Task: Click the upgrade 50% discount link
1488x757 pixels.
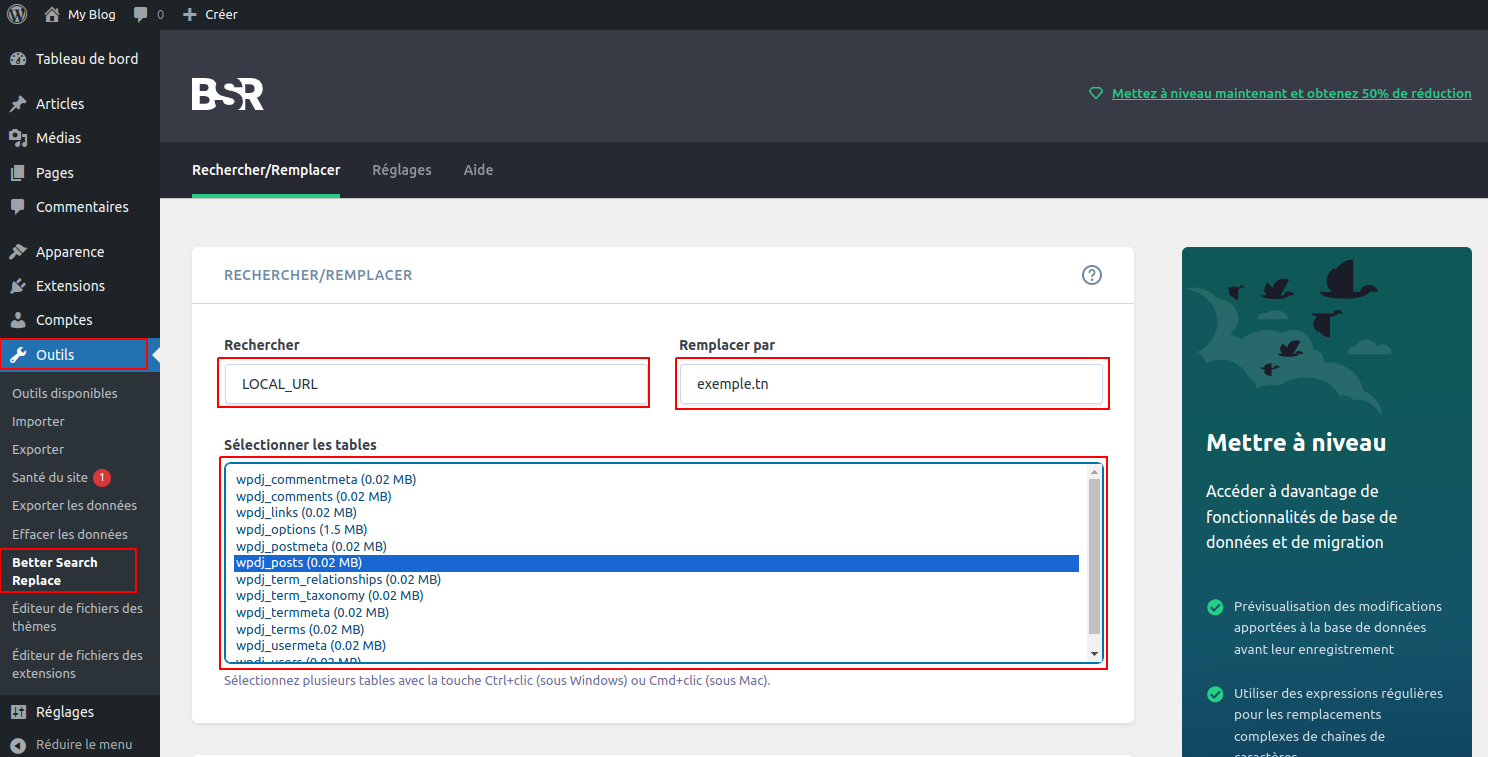Action: tap(1291, 93)
